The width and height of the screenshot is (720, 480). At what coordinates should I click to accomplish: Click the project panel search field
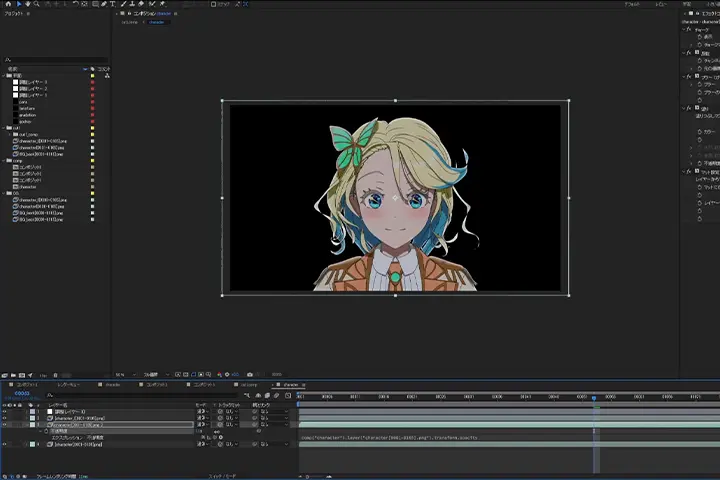coord(55,60)
